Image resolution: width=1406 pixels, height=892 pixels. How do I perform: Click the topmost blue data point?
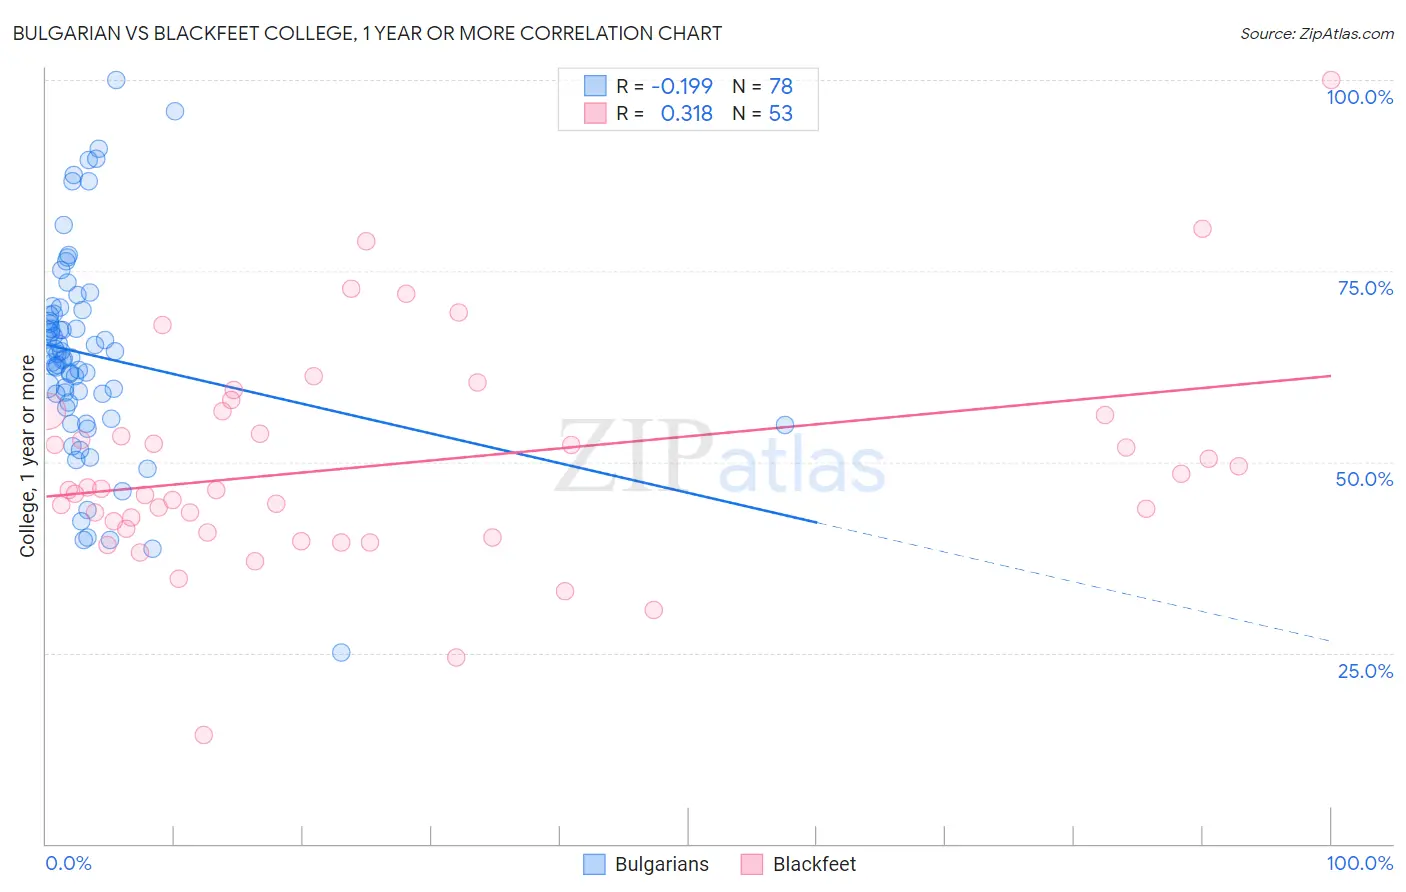point(116,80)
